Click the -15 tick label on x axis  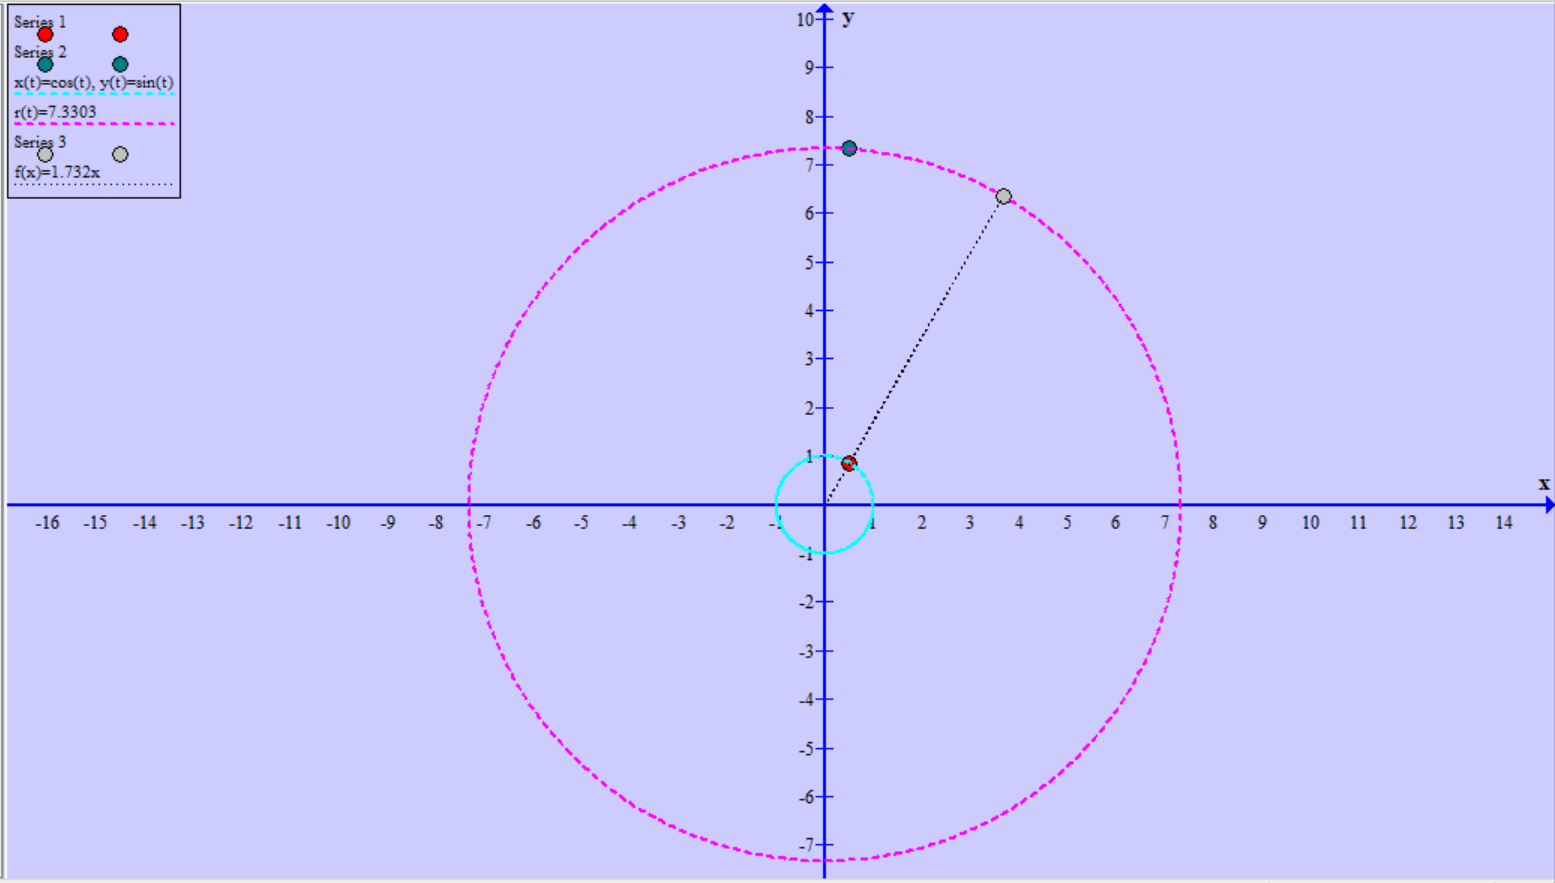click(x=95, y=523)
